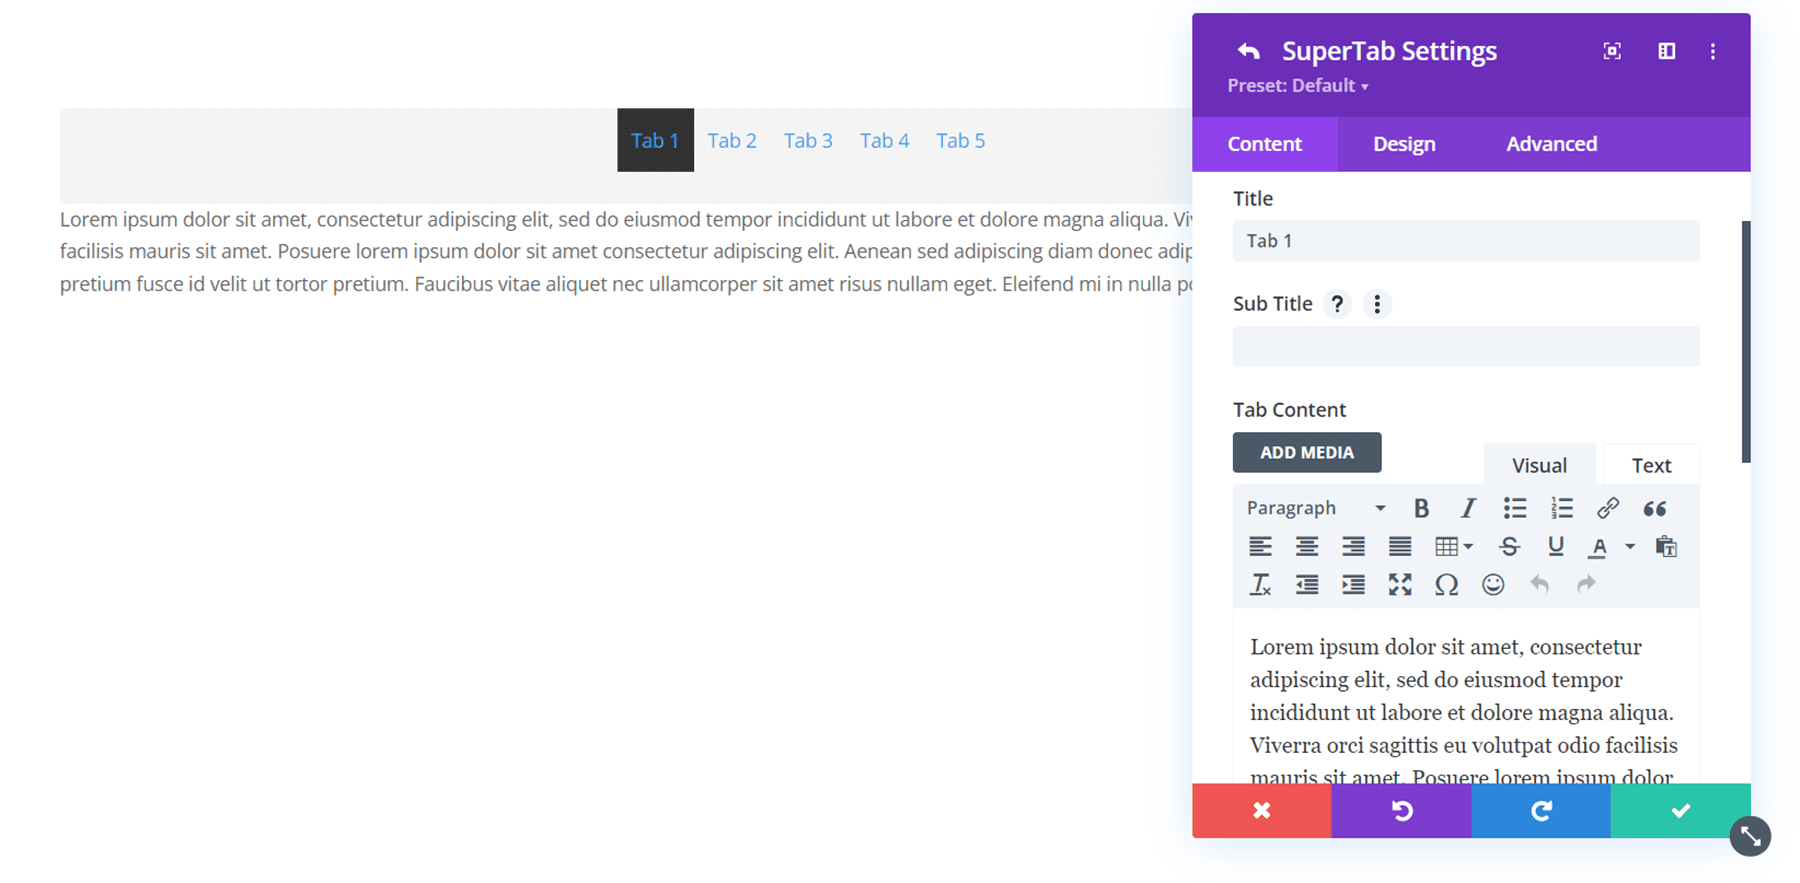Switch to the Design tab
The image size is (1800, 883).
pyautogui.click(x=1404, y=144)
